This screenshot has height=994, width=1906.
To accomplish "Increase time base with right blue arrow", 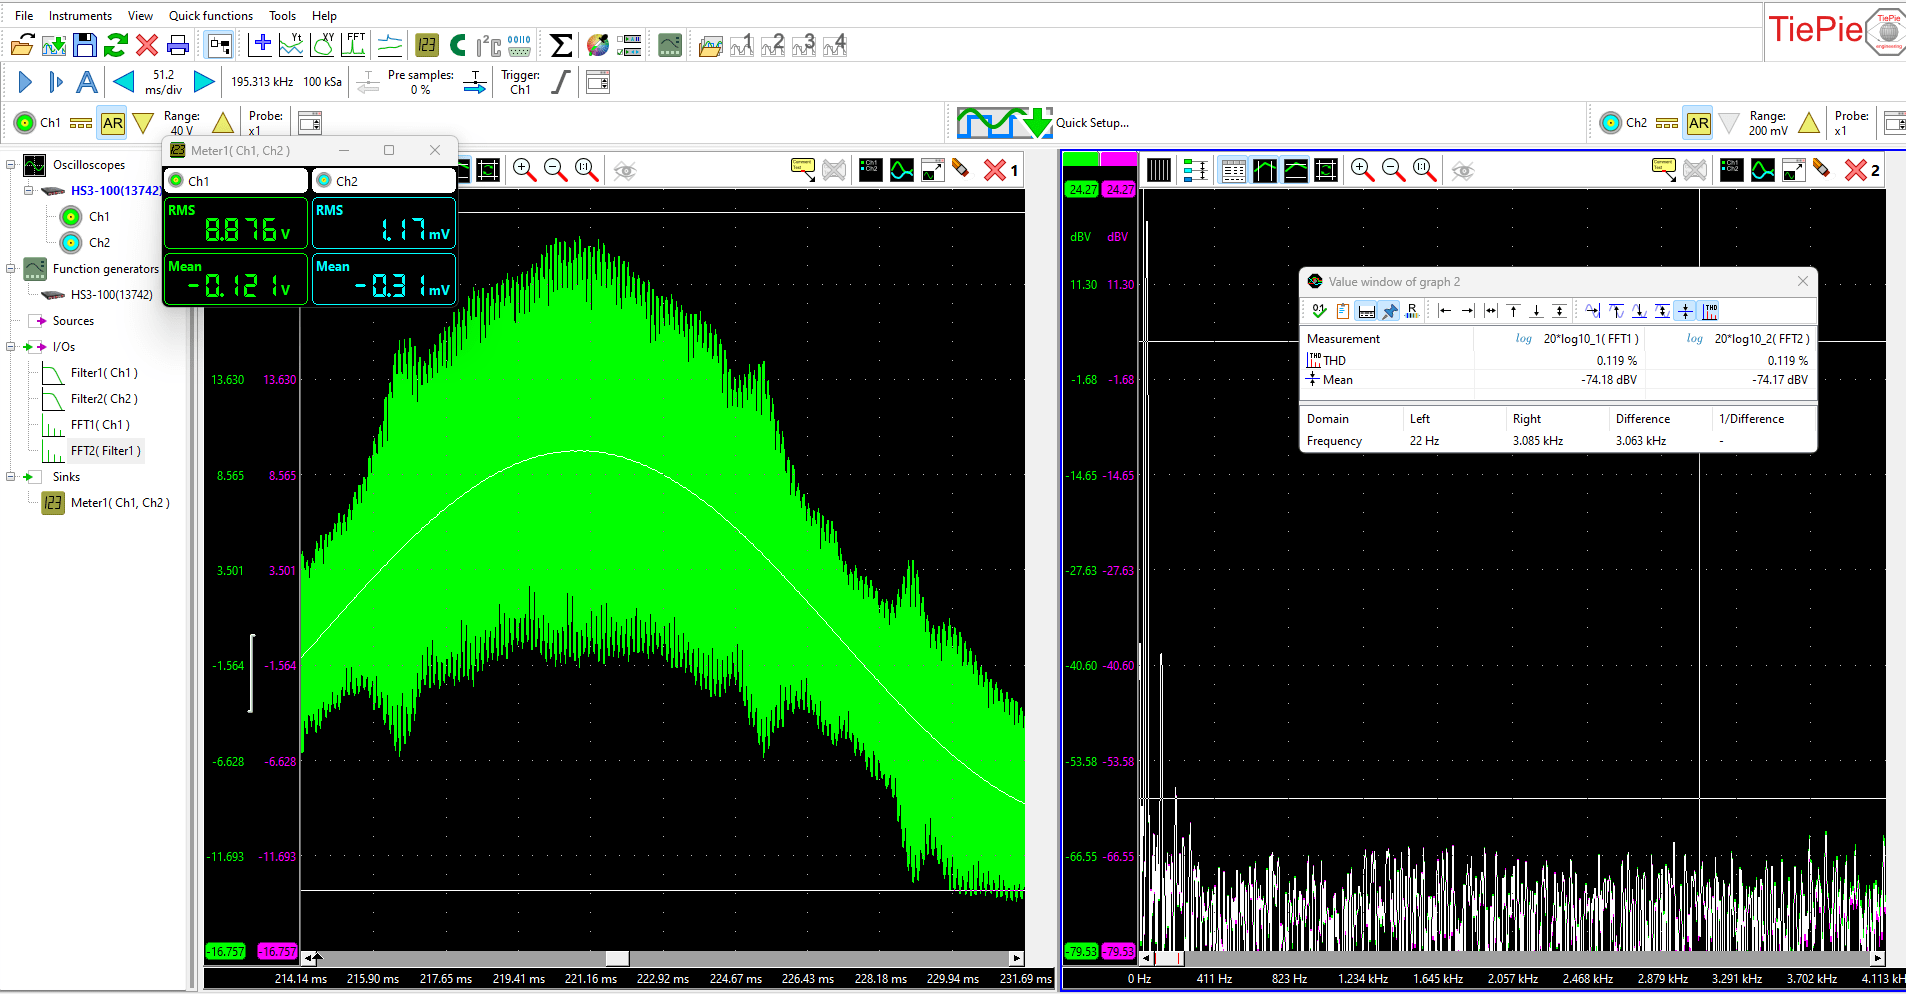I will (x=203, y=82).
